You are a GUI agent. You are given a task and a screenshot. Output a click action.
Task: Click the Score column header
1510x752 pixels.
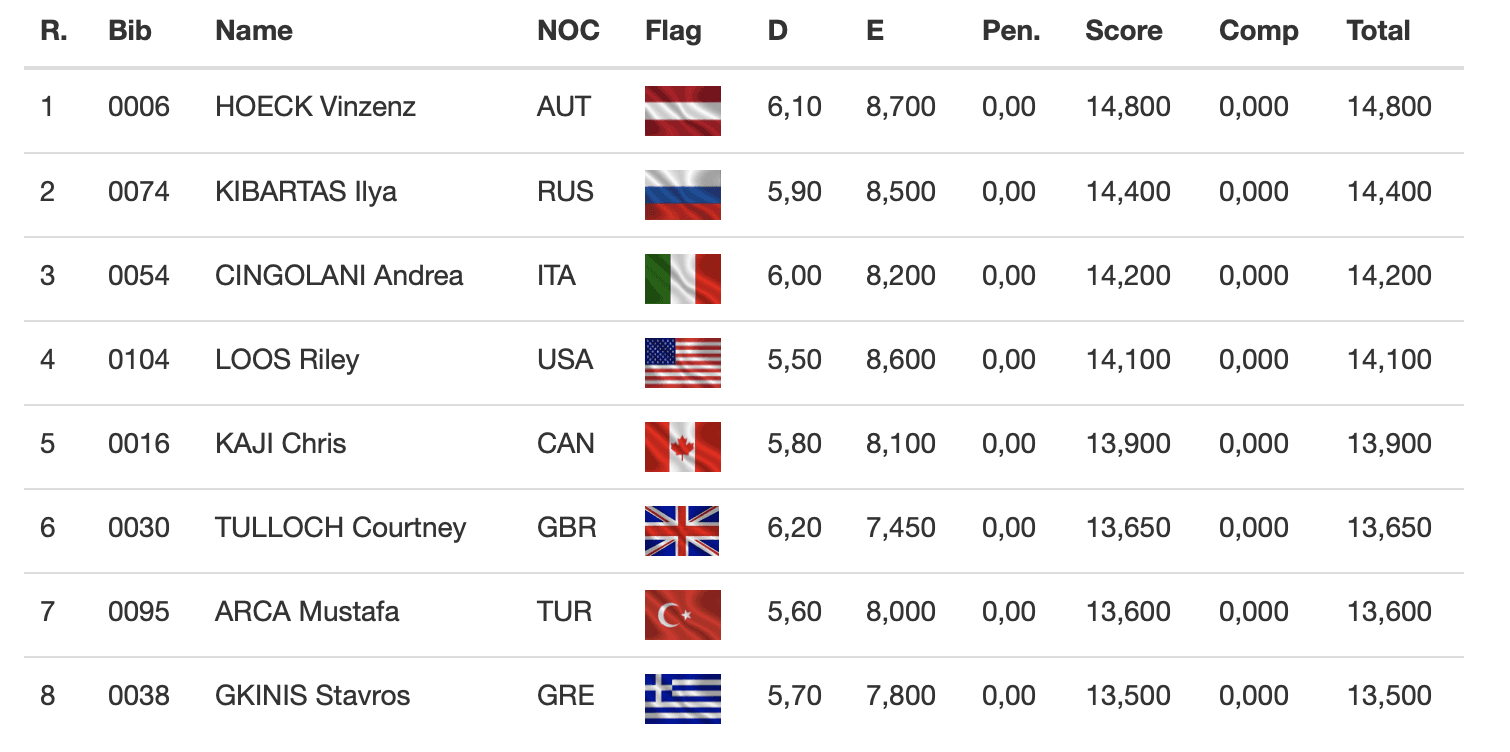click(x=1123, y=31)
